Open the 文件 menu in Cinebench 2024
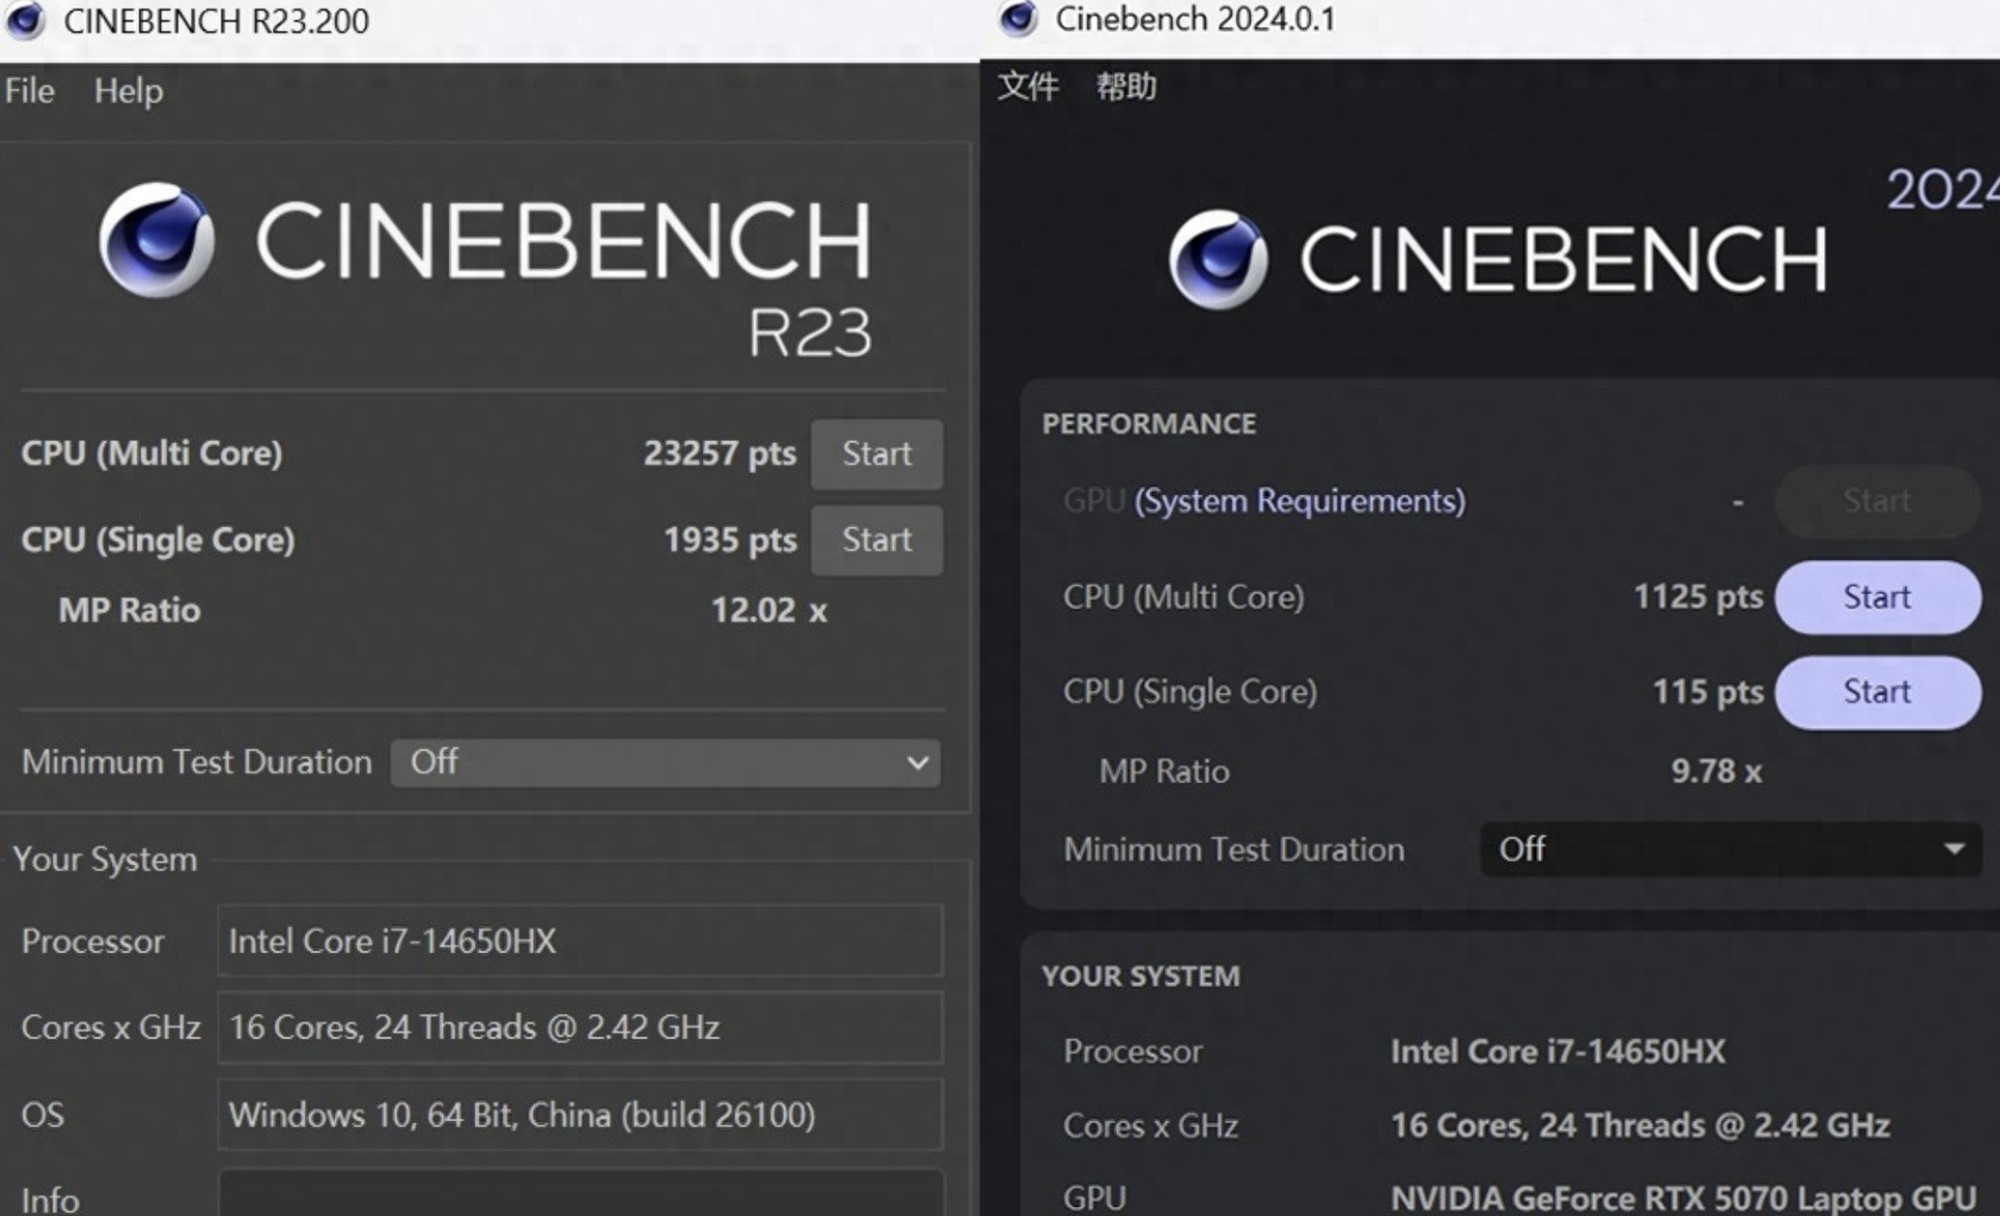Viewport: 2000px width, 1216px height. 1027,87
